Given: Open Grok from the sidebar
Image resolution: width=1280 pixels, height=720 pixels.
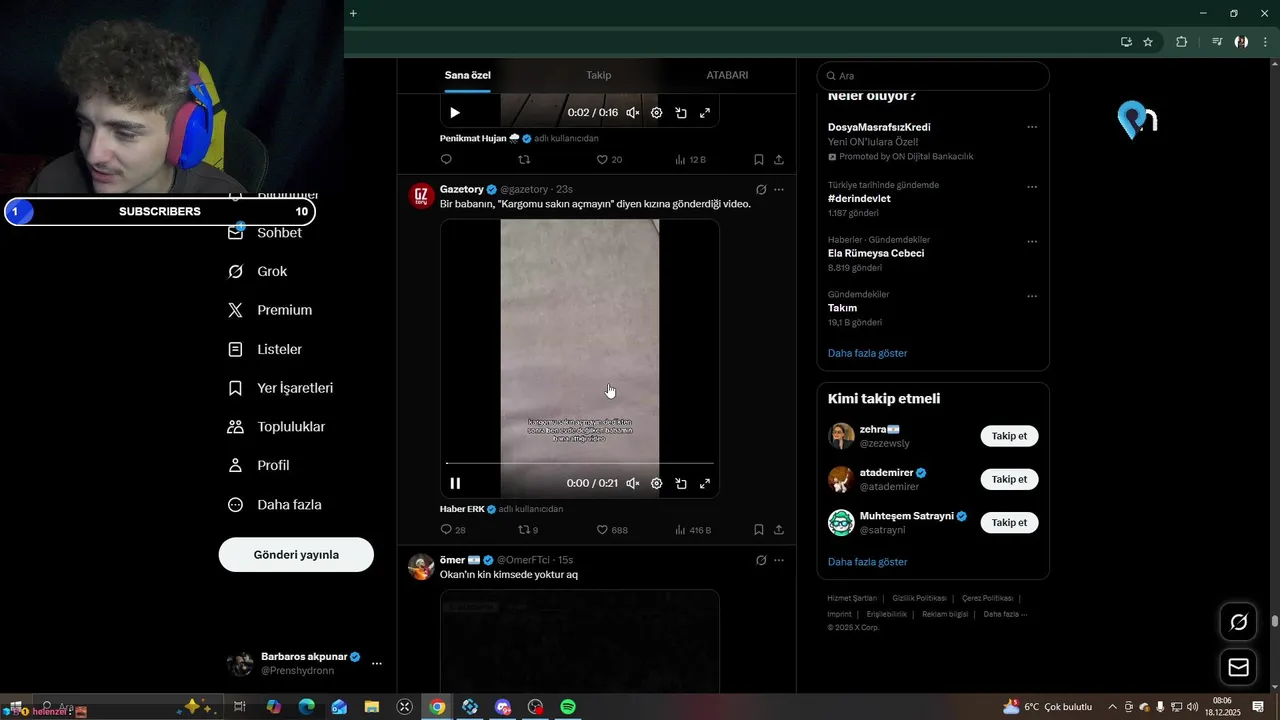Looking at the screenshot, I should [x=259, y=271].
